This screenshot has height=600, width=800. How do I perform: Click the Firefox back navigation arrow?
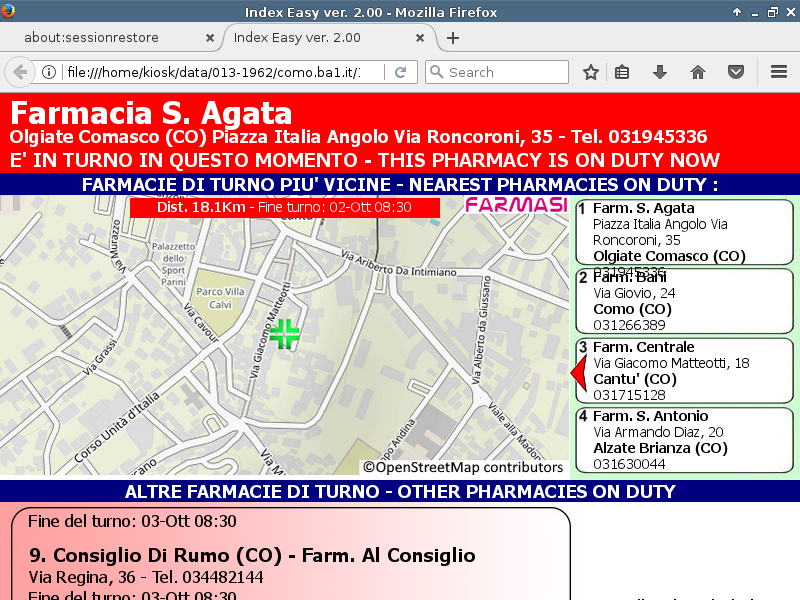click(x=19, y=72)
